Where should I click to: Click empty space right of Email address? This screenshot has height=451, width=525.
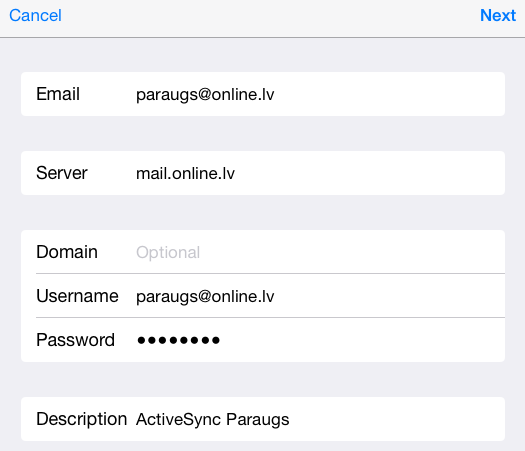(388, 94)
